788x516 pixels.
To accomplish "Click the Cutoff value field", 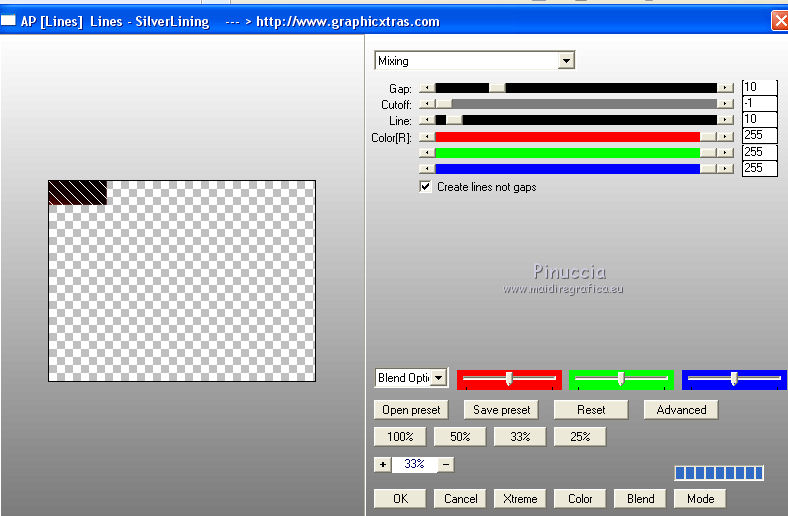I will click(x=759, y=103).
